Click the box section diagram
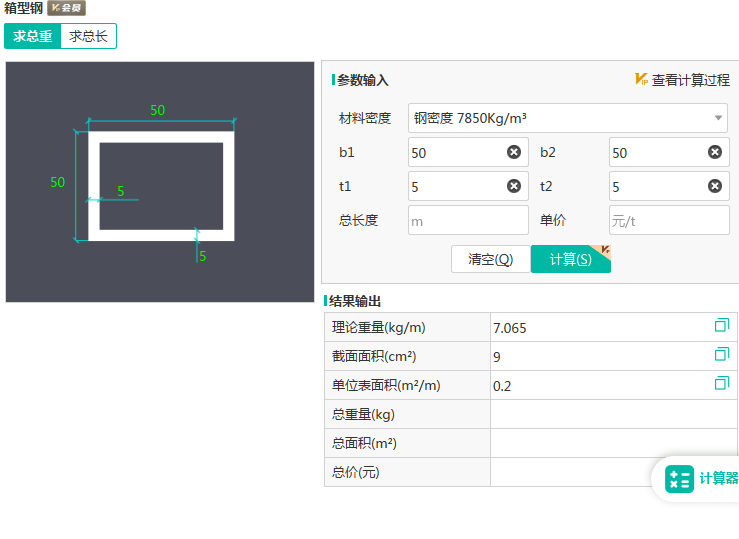739x539 pixels. (x=160, y=182)
